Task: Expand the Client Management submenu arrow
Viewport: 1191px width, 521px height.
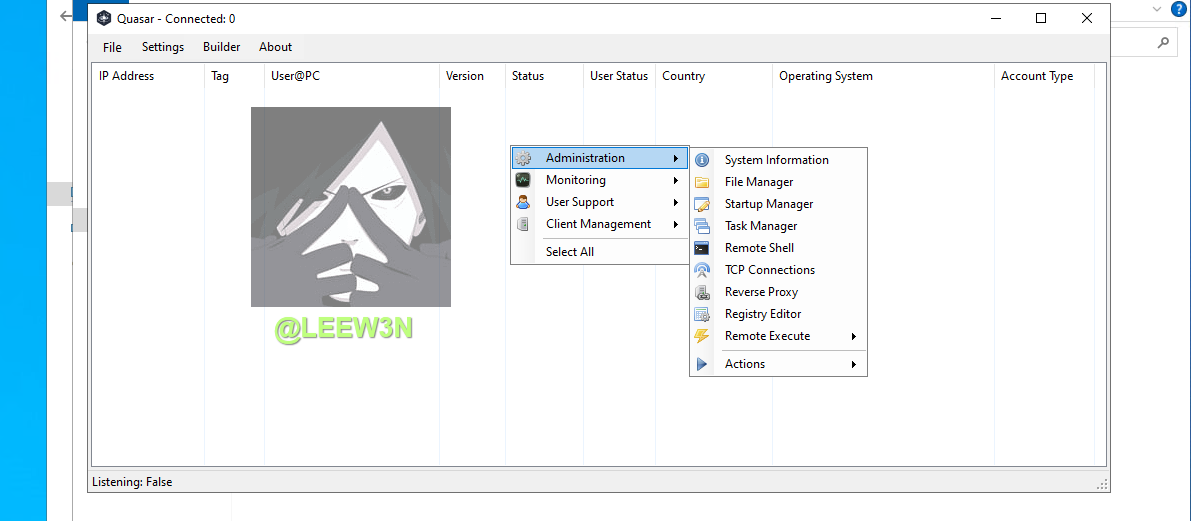Action: [x=676, y=224]
